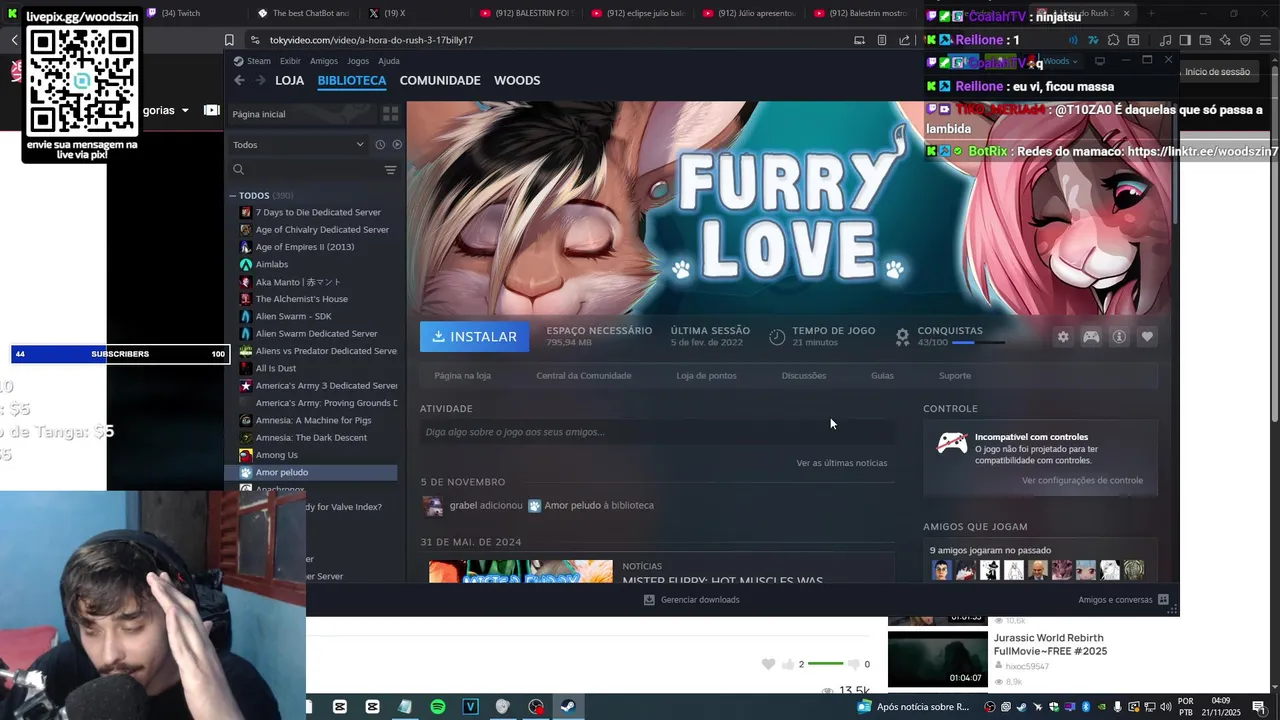Click the library search field
This screenshot has width=1280, height=720.
click(304, 170)
